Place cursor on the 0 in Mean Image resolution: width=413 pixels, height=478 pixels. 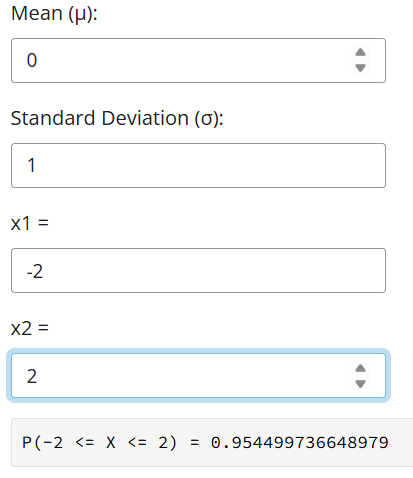pos(32,60)
